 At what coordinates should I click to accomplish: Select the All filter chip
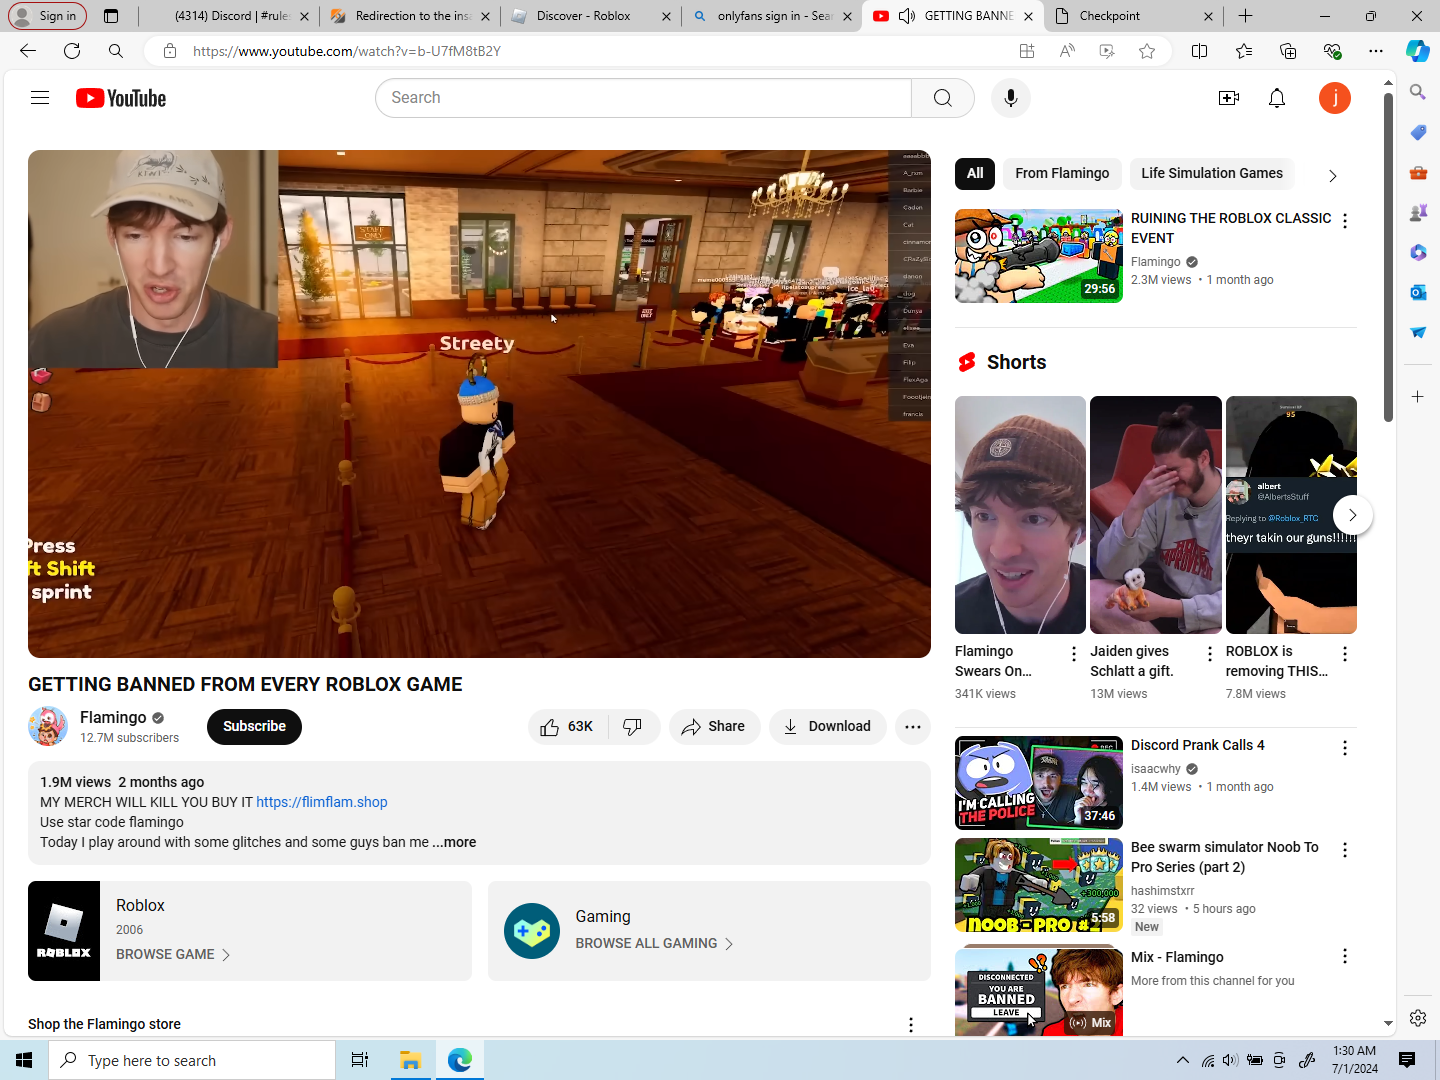point(975,173)
